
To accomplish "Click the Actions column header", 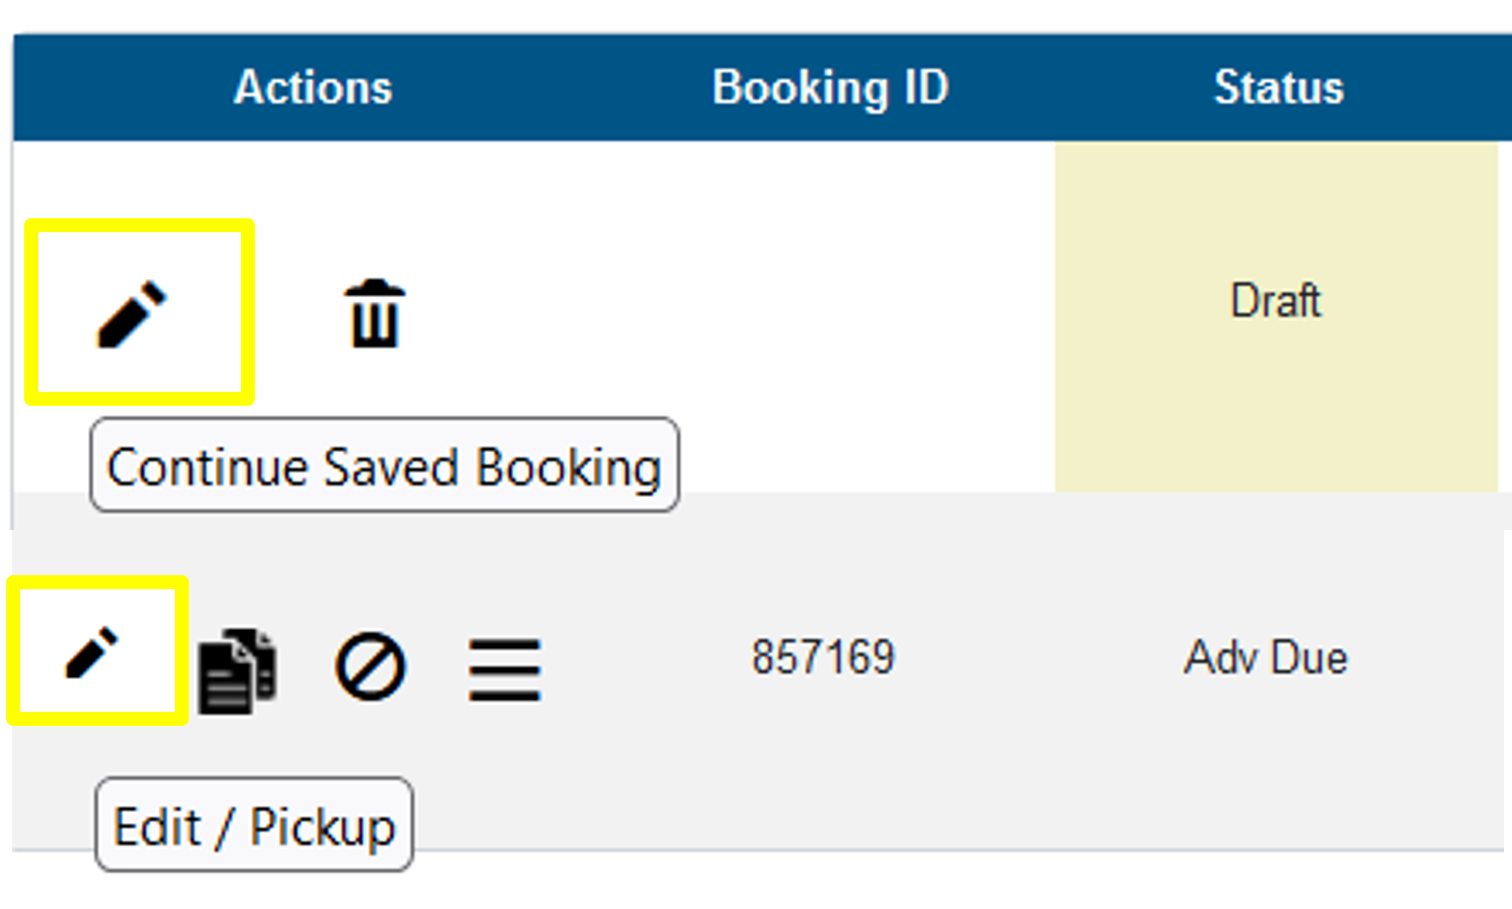I will (x=312, y=87).
